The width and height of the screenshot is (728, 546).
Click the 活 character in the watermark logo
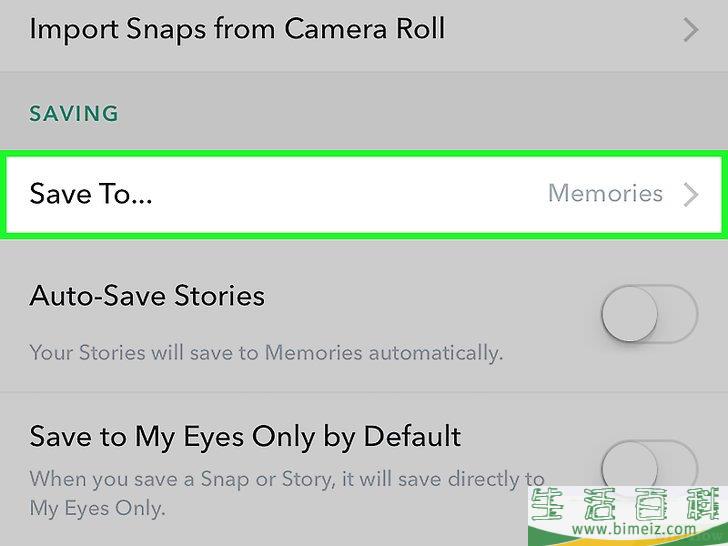[599, 505]
